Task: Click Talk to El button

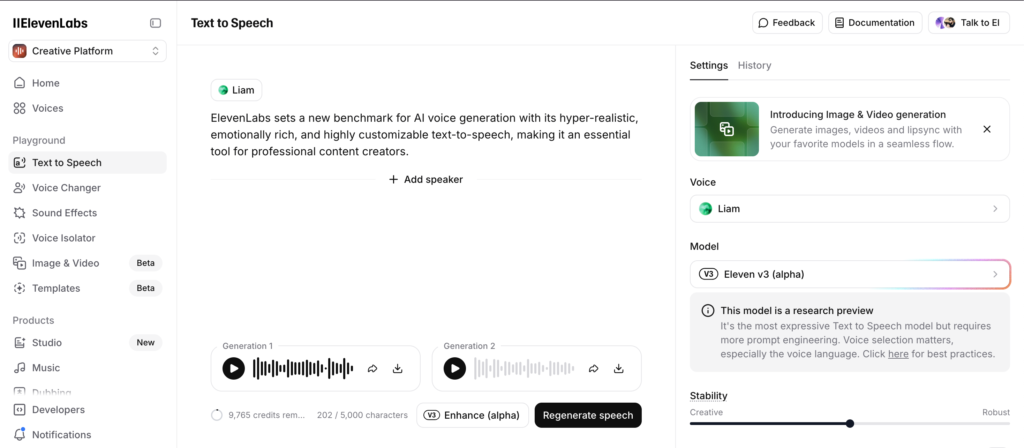Action: [969, 23]
